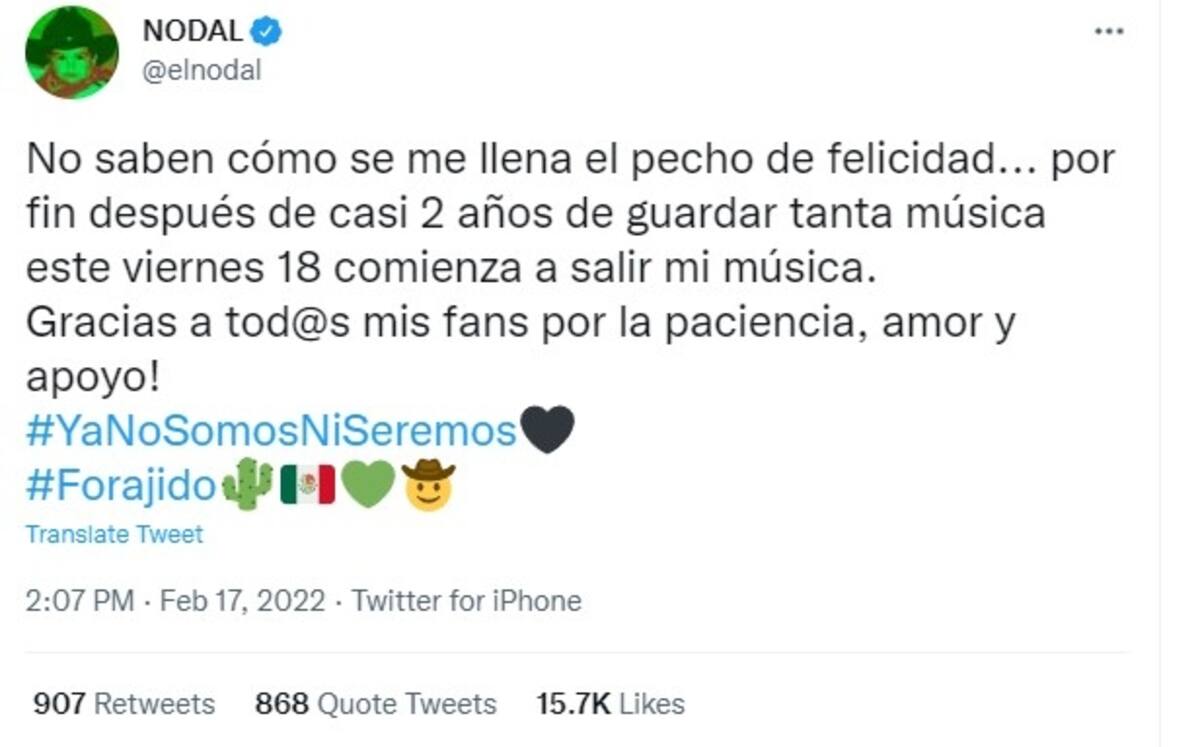View the 868 Quote Tweets list
Image resolution: width=1200 pixels, height=747 pixels.
(x=375, y=704)
